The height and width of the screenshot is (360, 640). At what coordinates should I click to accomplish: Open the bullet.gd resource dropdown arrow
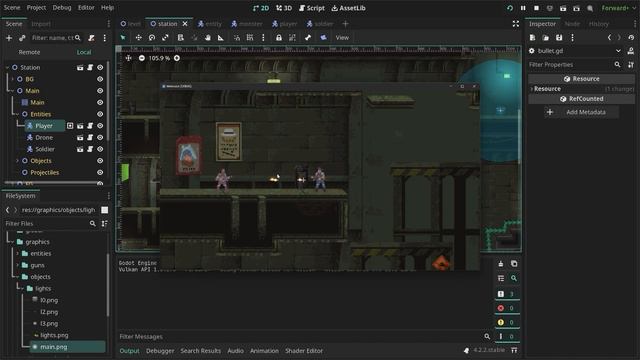pyautogui.click(x=618, y=51)
